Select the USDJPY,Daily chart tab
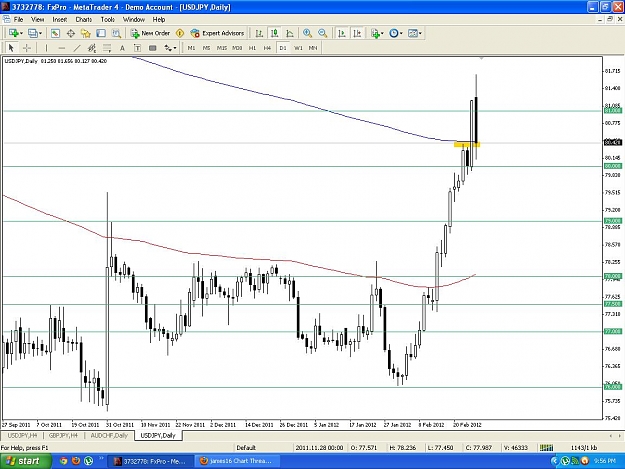 (x=158, y=436)
